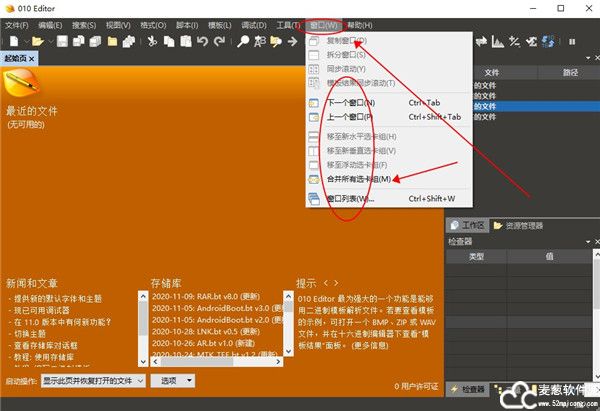The image size is (600, 411).
Task: Click the Cut scissors icon
Action: point(152,41)
